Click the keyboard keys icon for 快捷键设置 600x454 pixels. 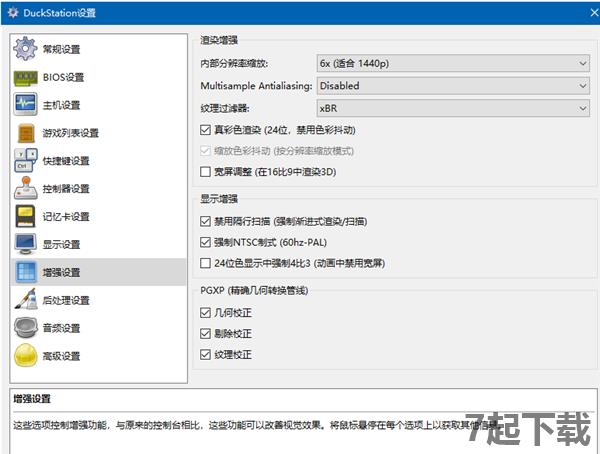coord(25,160)
